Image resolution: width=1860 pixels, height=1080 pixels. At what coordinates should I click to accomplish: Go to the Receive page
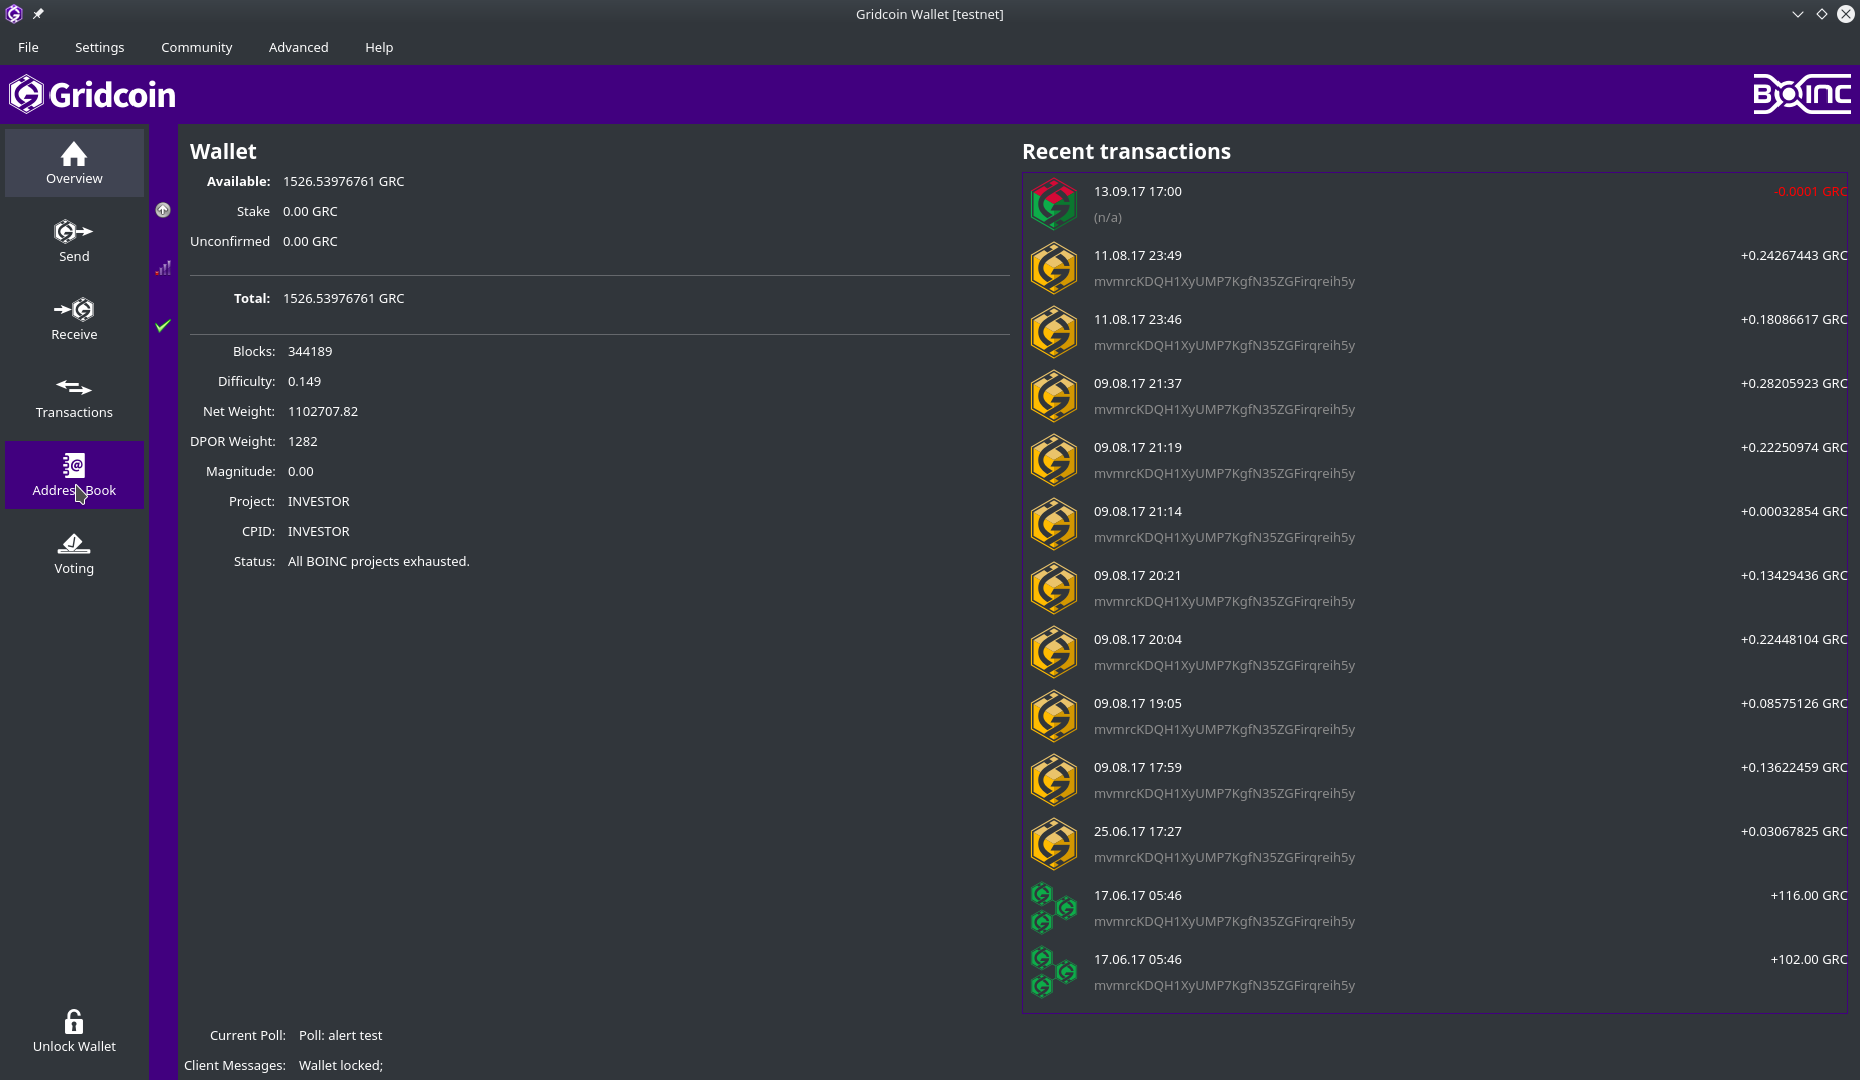(x=74, y=319)
